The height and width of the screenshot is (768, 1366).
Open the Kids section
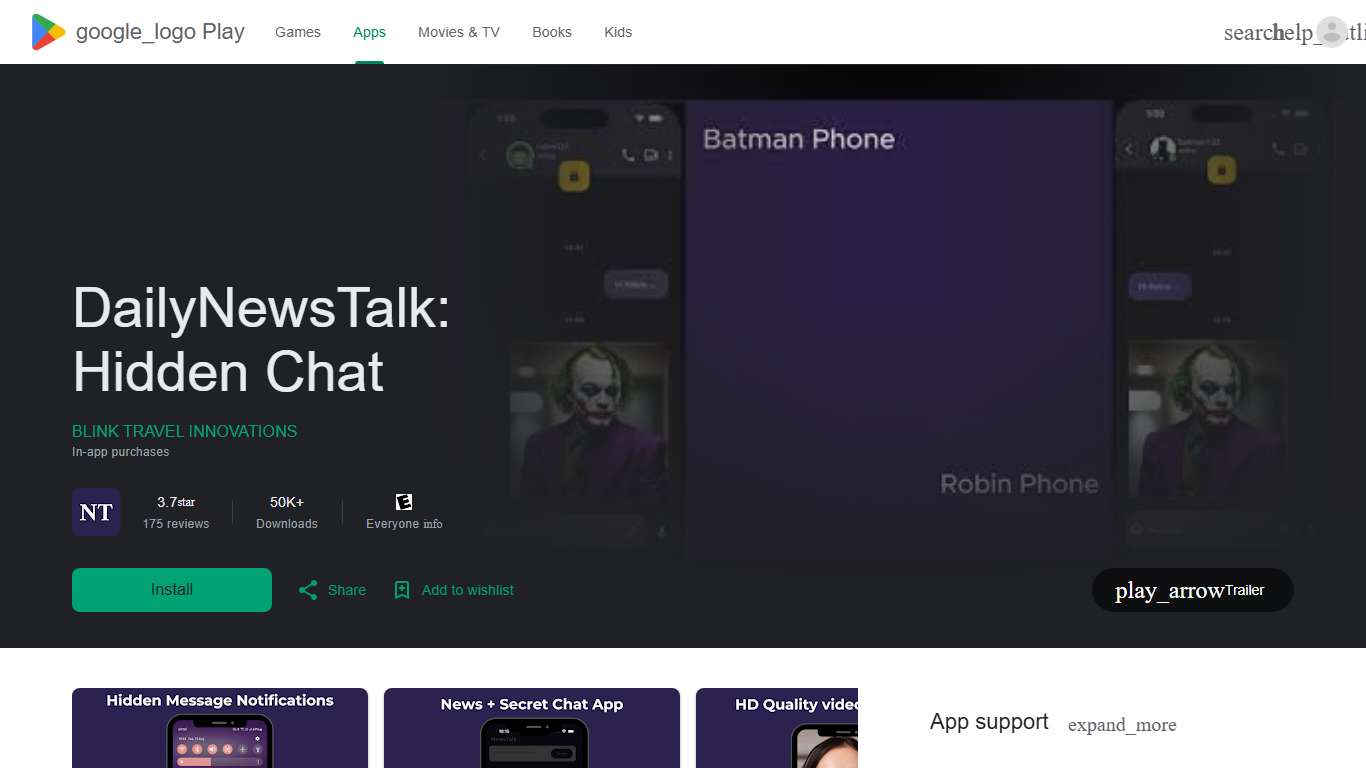coord(618,32)
